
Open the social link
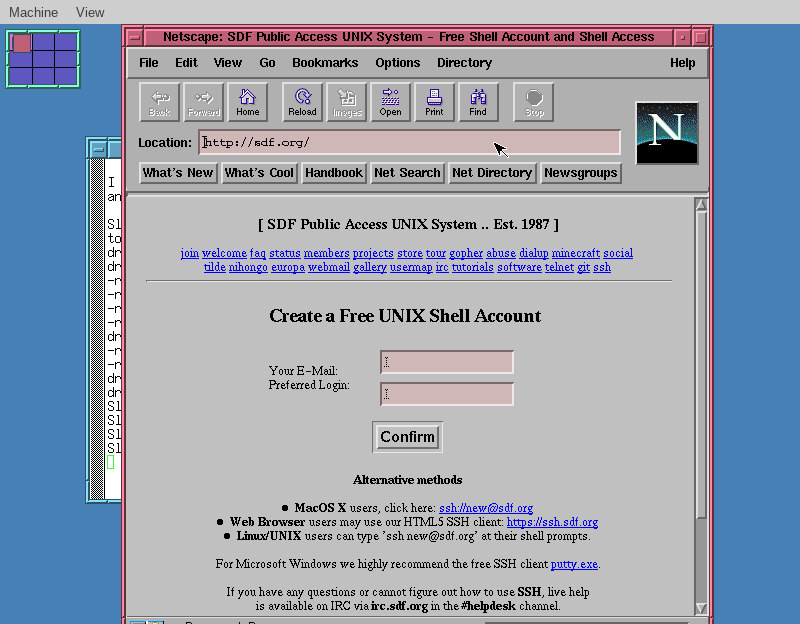click(618, 253)
